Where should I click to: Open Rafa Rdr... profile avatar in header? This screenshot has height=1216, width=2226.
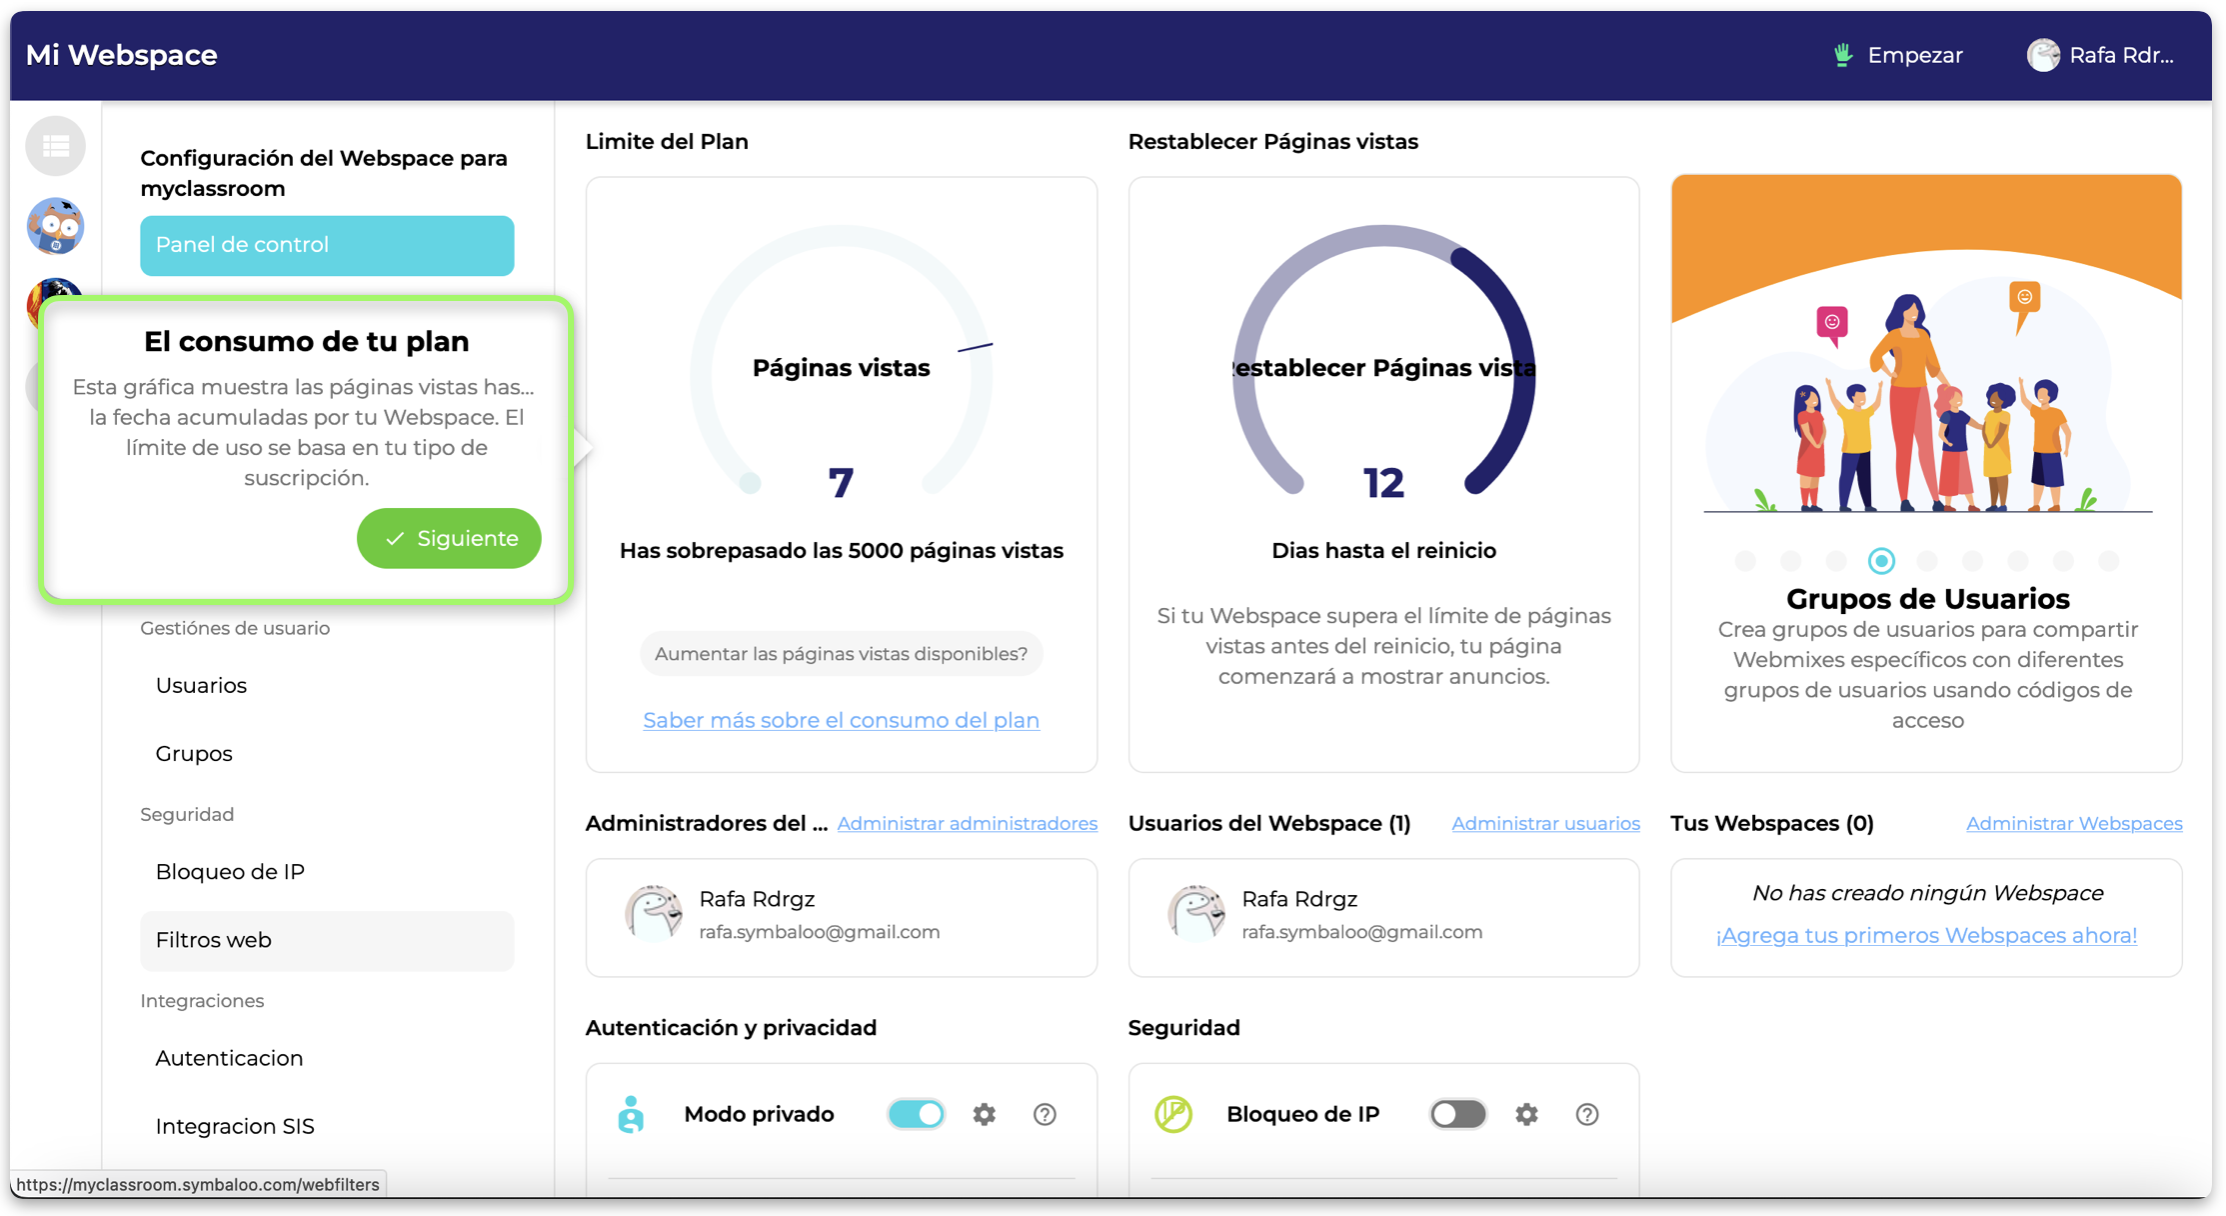pos(2043,55)
